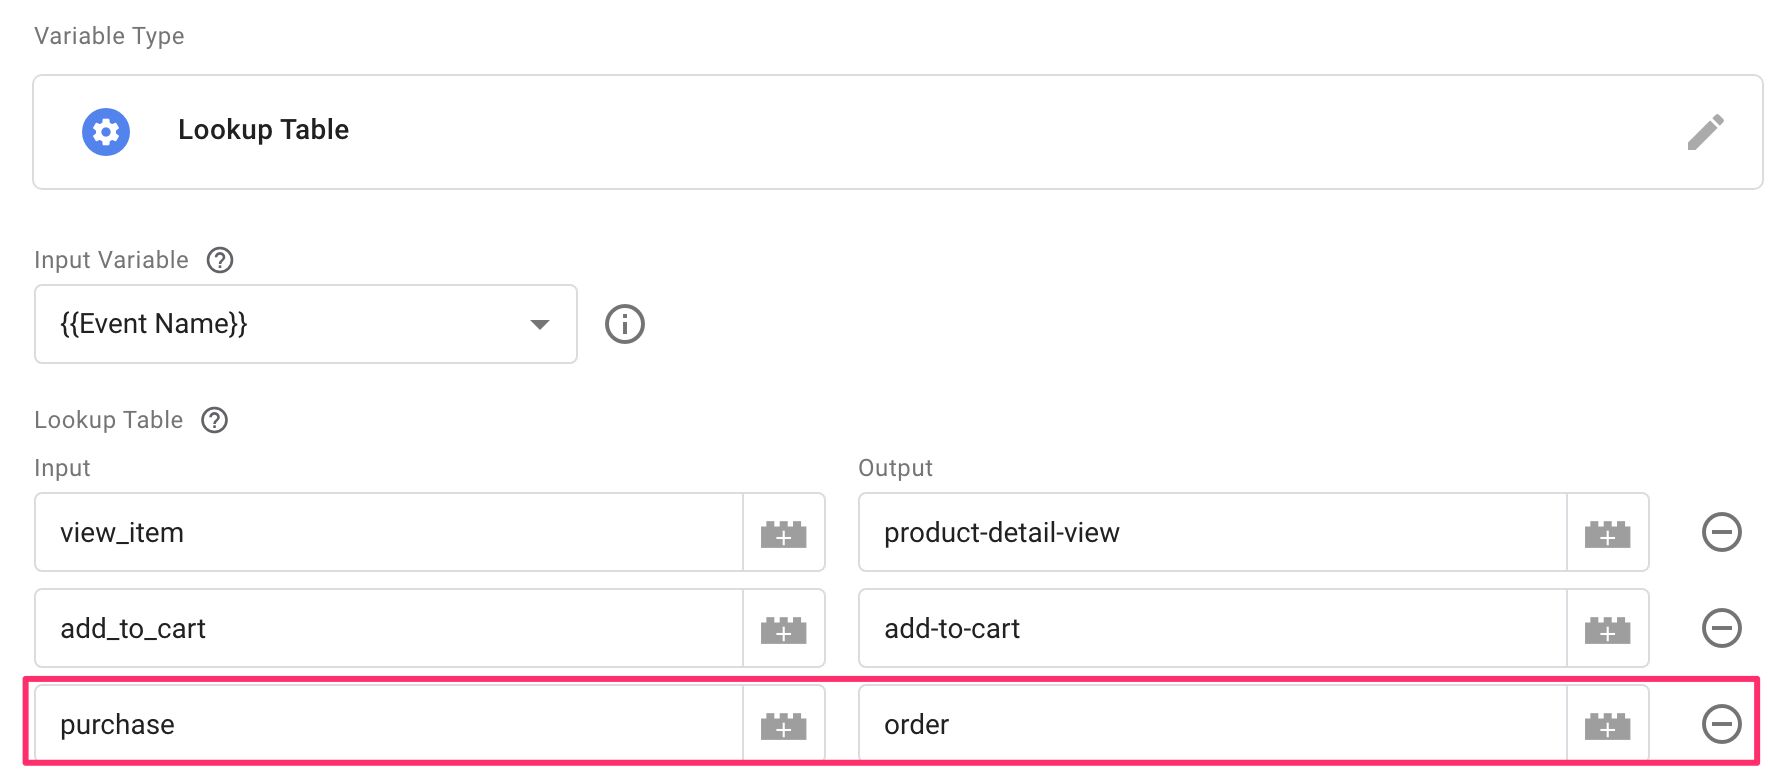Insert variable into add_to_cart input field

point(784,629)
